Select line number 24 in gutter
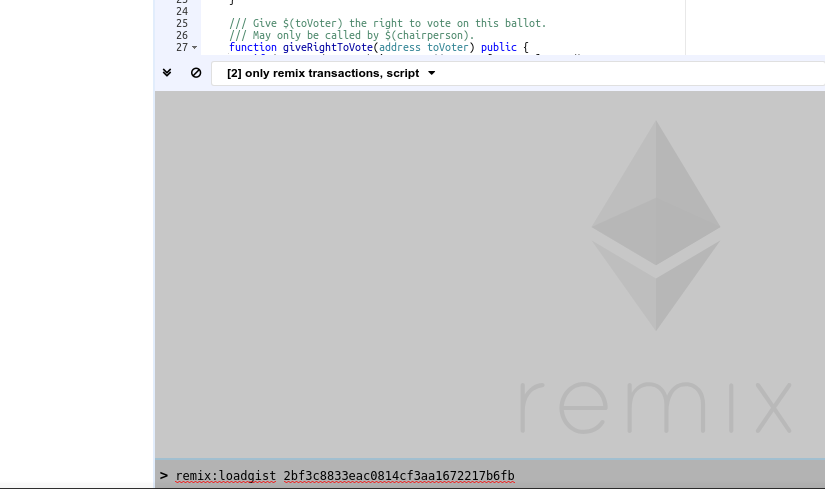This screenshot has height=489, width=825. pos(182,11)
